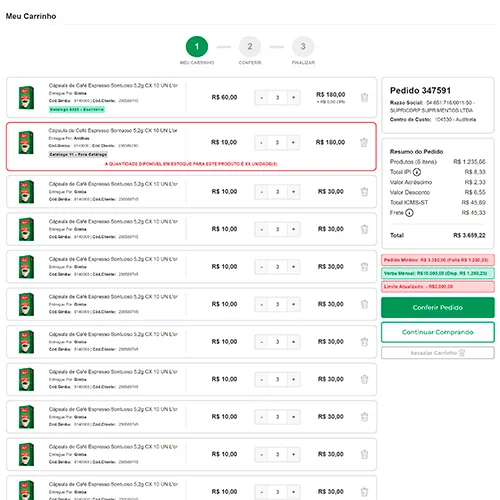Increase quantity of the R$ 60,00 item

click(293, 98)
